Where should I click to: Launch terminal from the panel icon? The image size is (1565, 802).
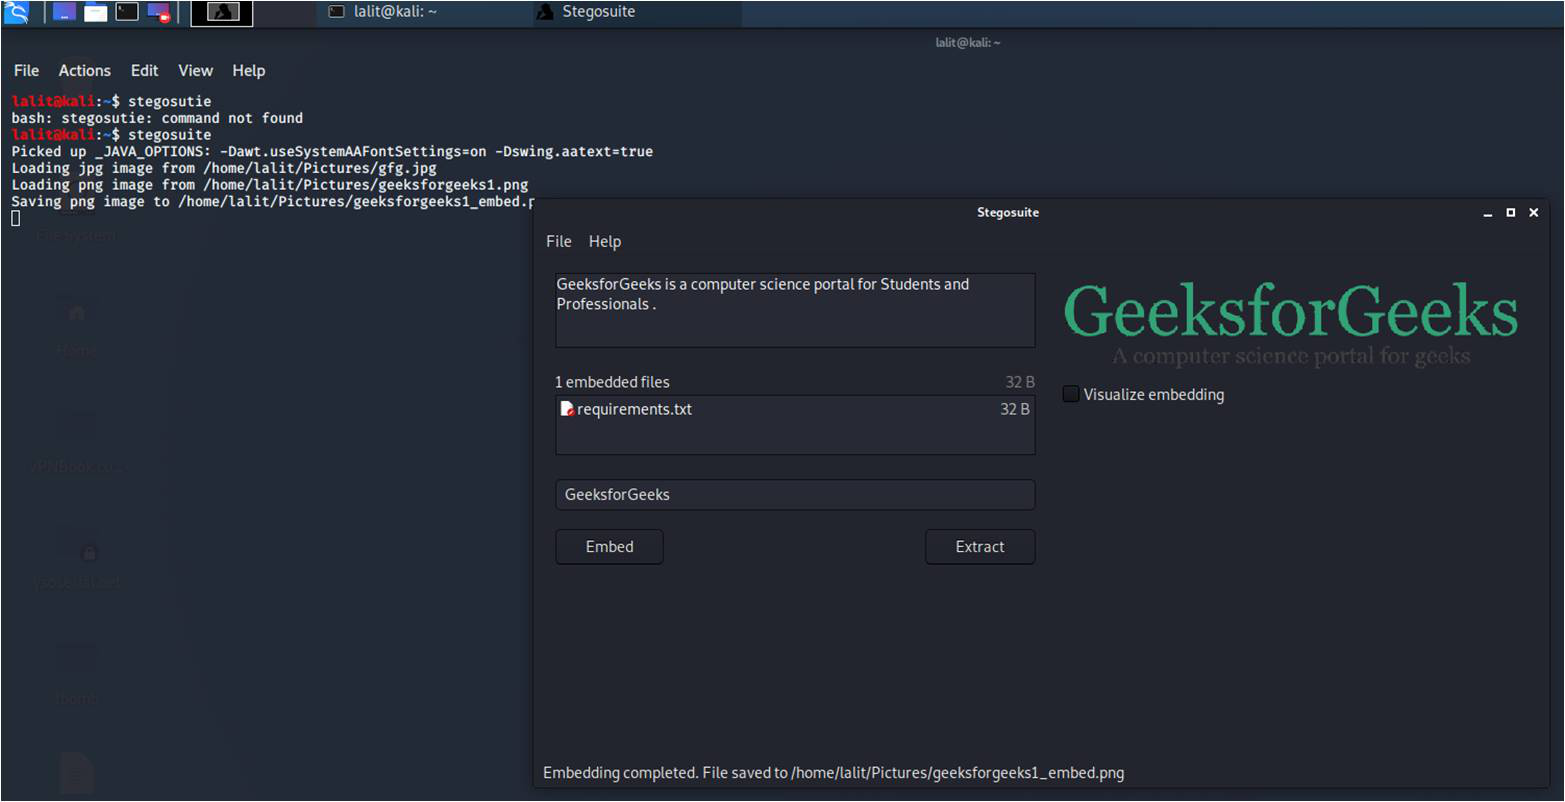pos(127,12)
